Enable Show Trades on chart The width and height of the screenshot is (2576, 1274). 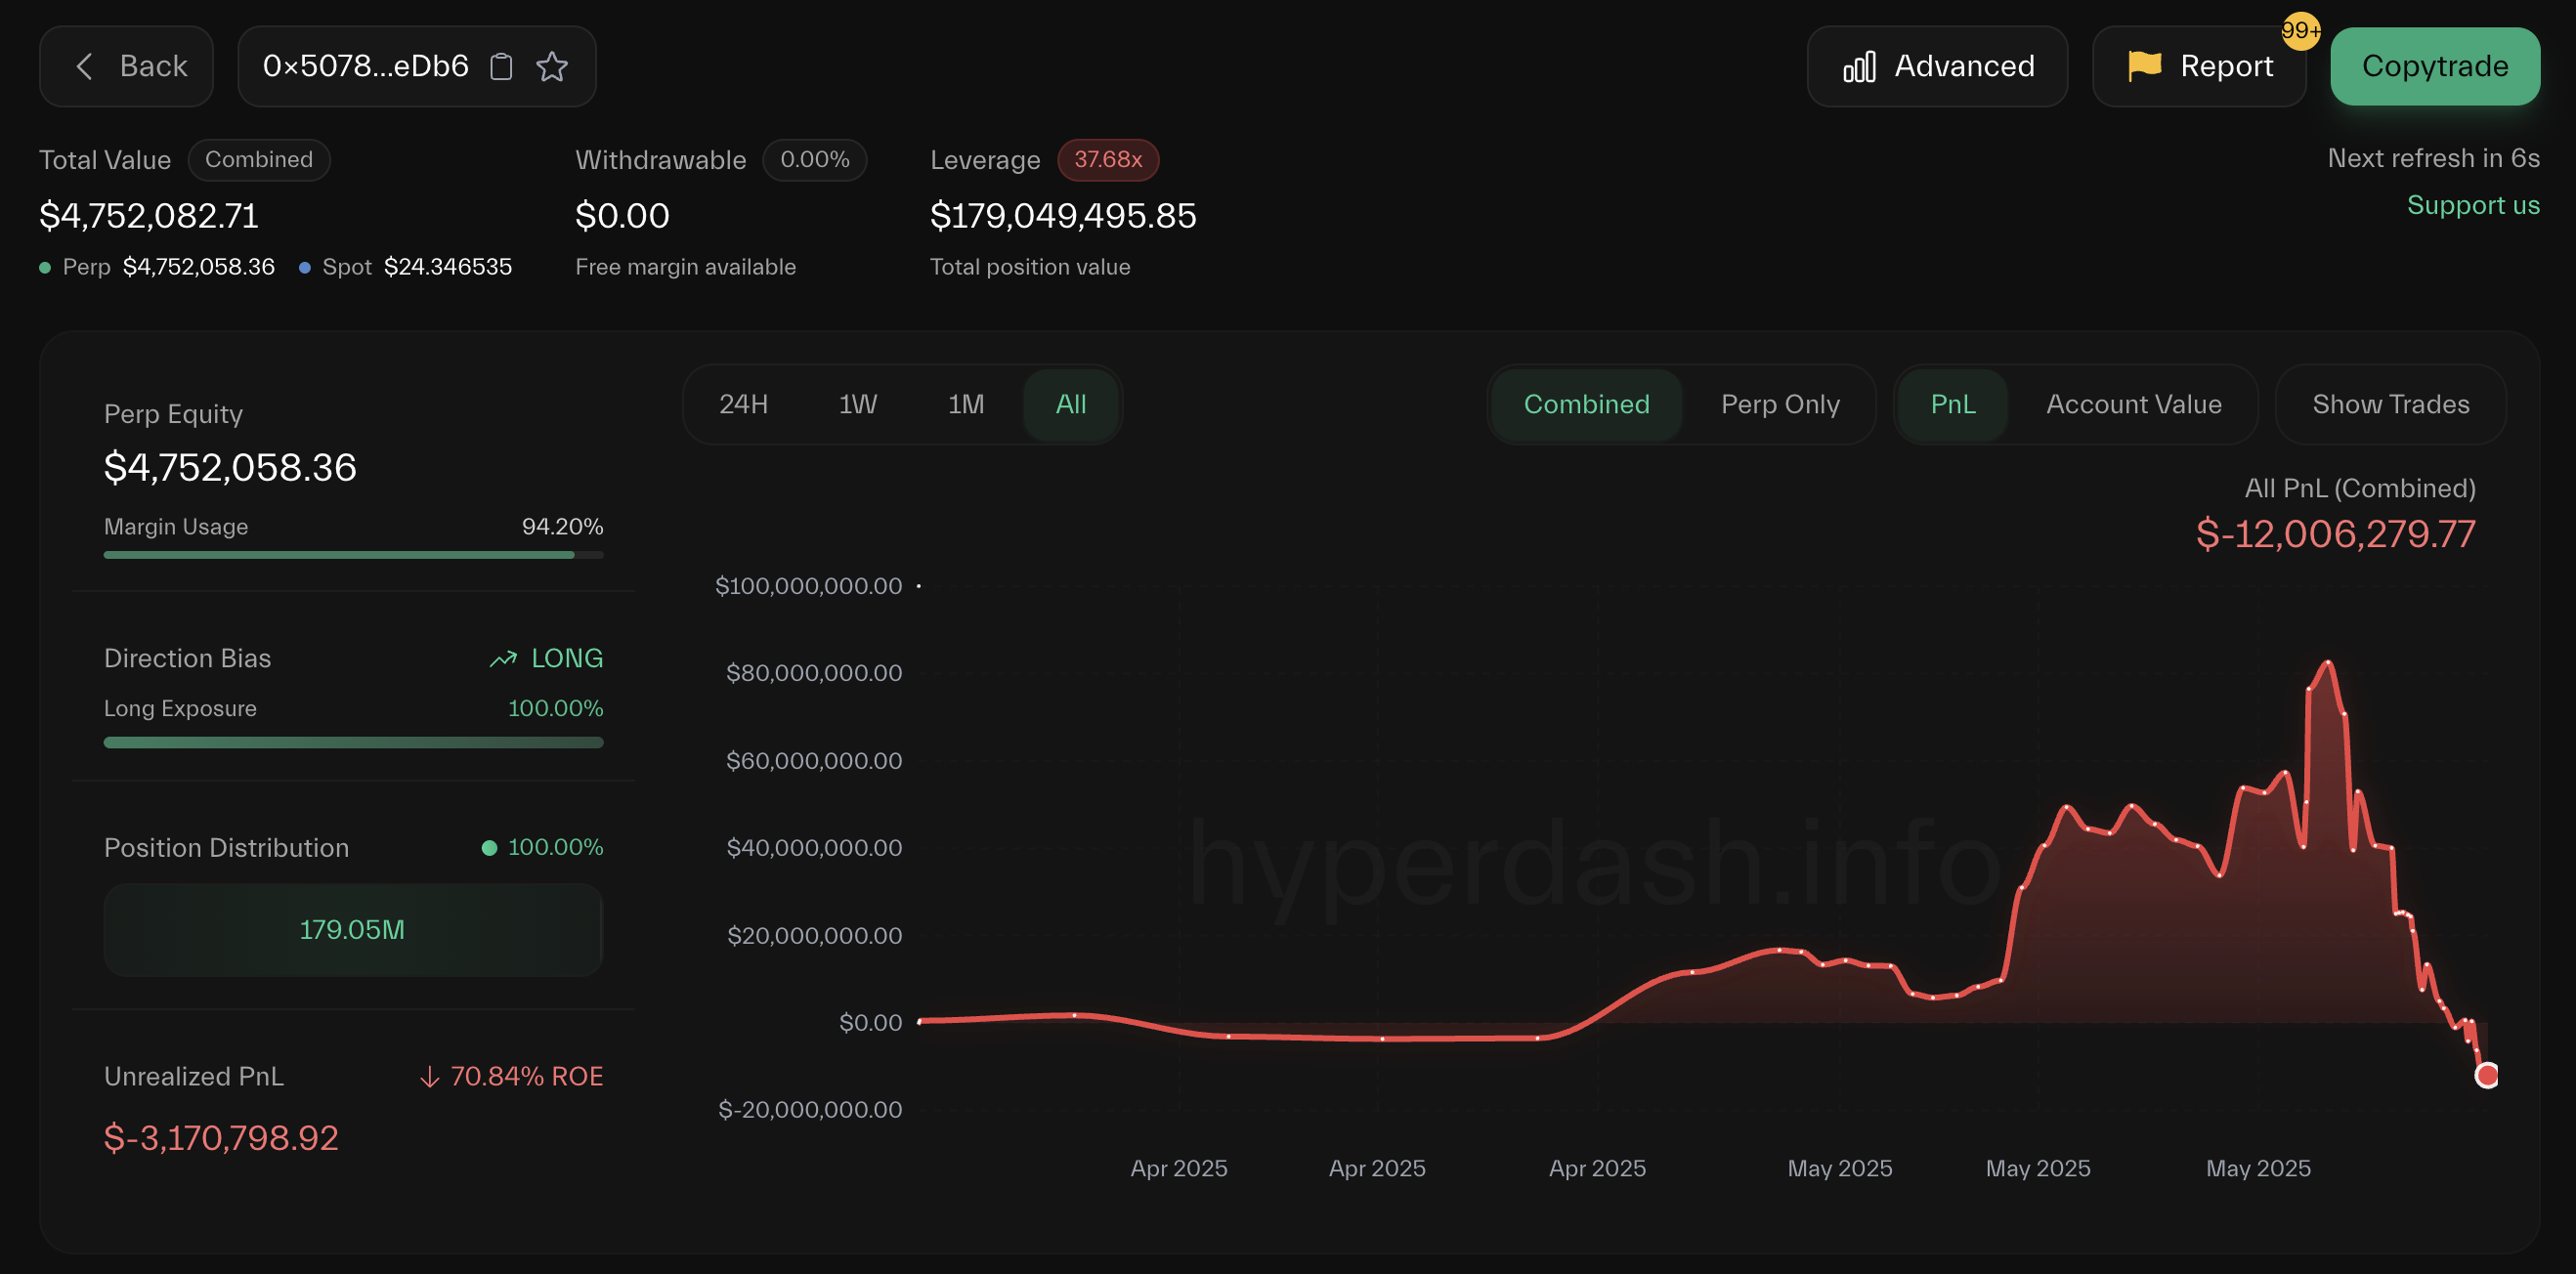pos(2390,404)
